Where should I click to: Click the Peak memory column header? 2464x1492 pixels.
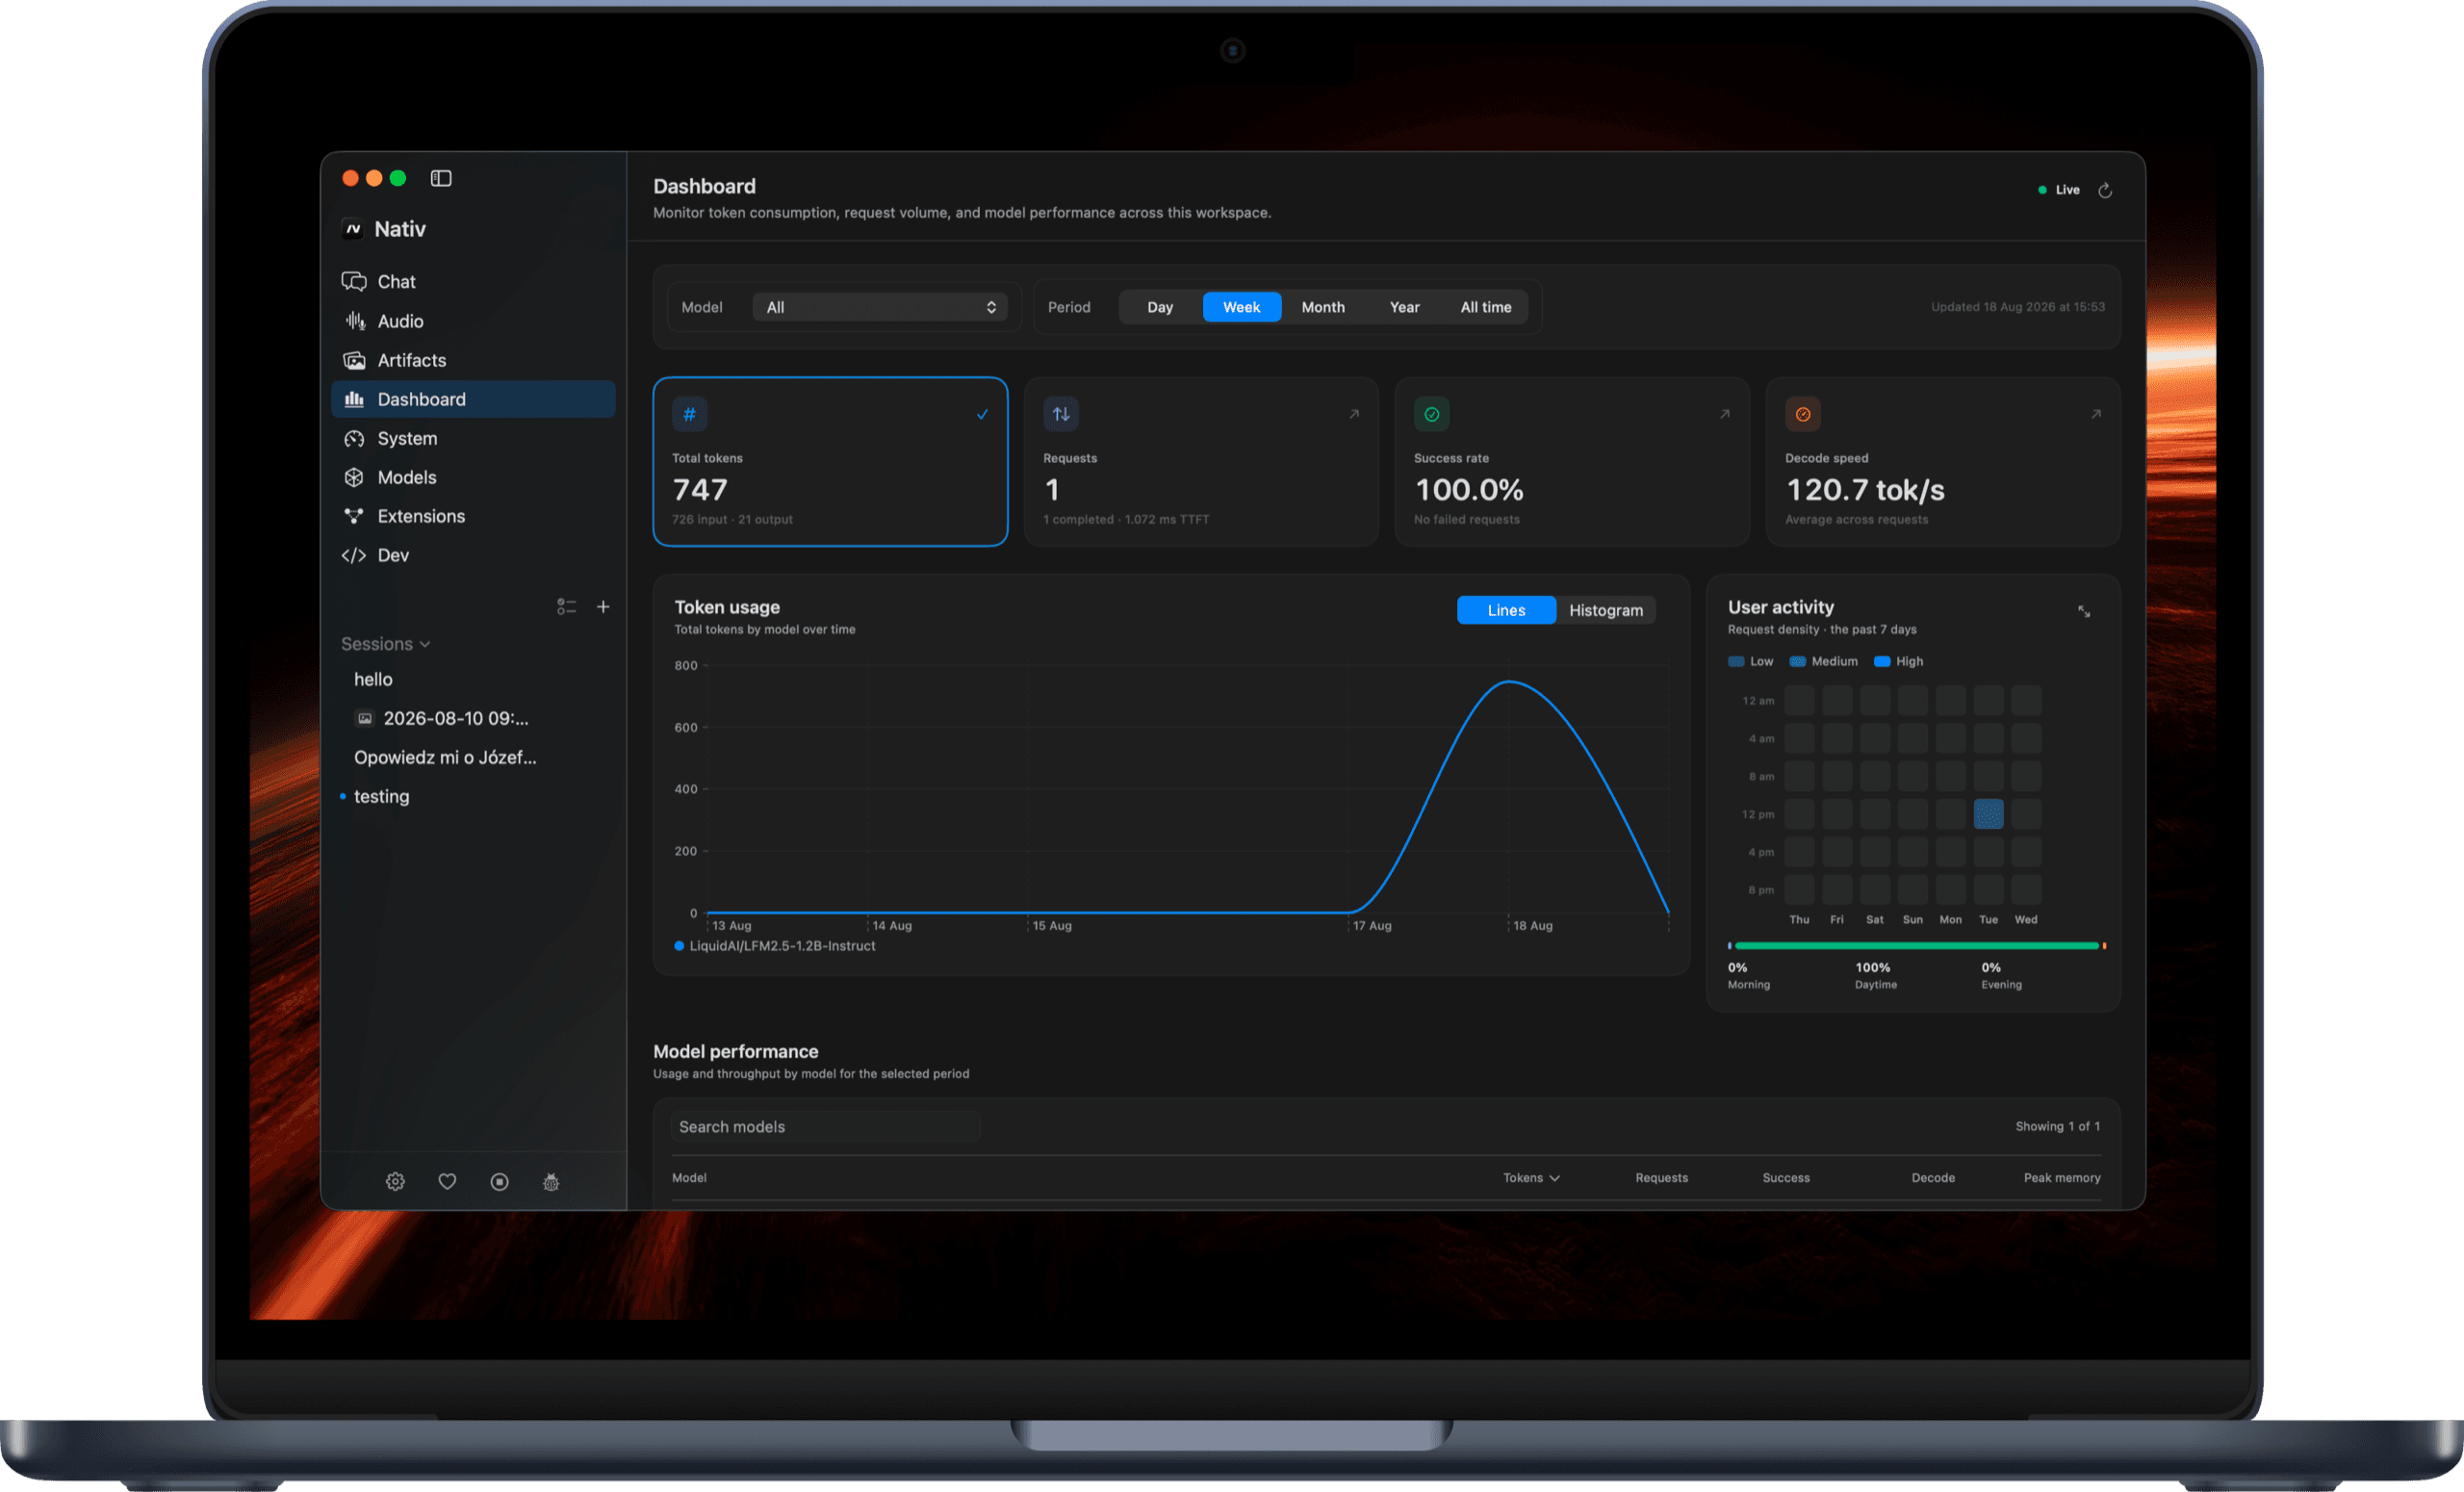point(2061,1178)
